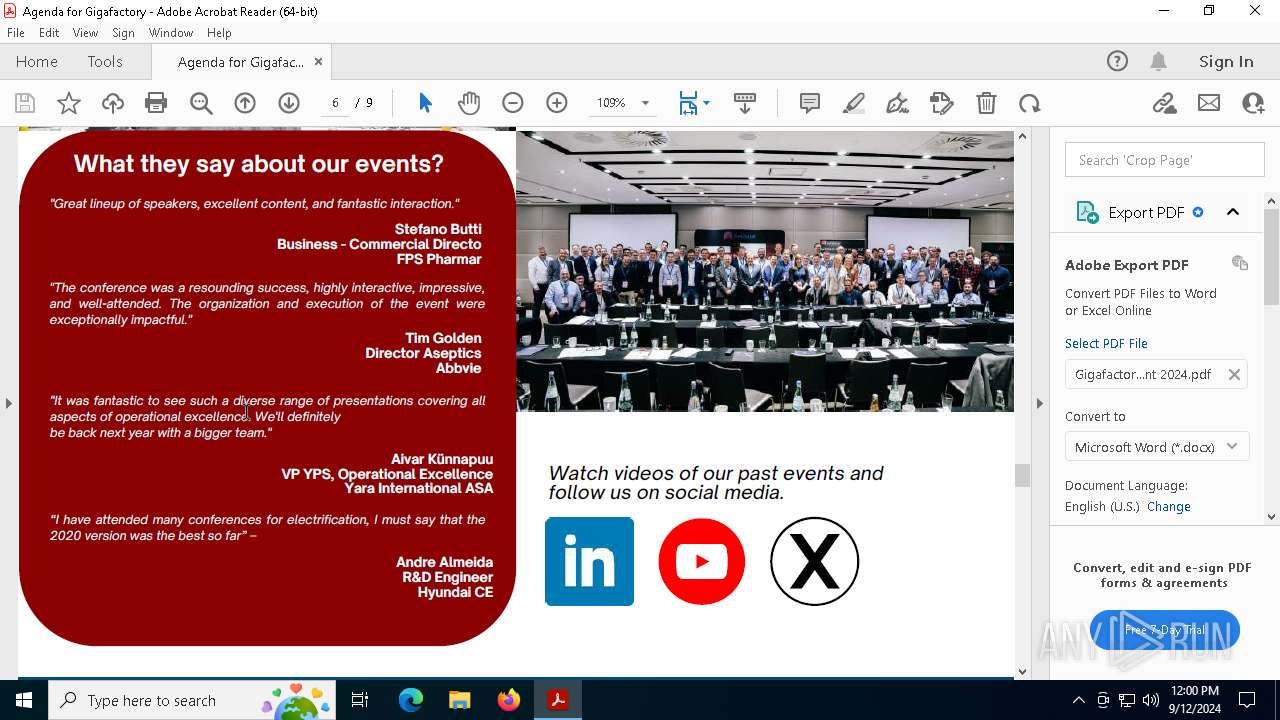
Task: Start the Free 7-Day Trial
Action: tap(1165, 630)
